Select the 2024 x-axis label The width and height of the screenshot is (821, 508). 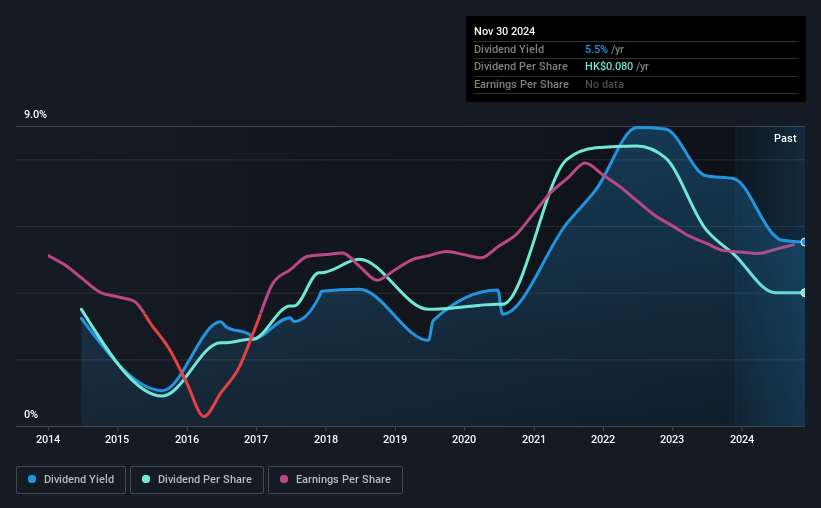click(742, 439)
